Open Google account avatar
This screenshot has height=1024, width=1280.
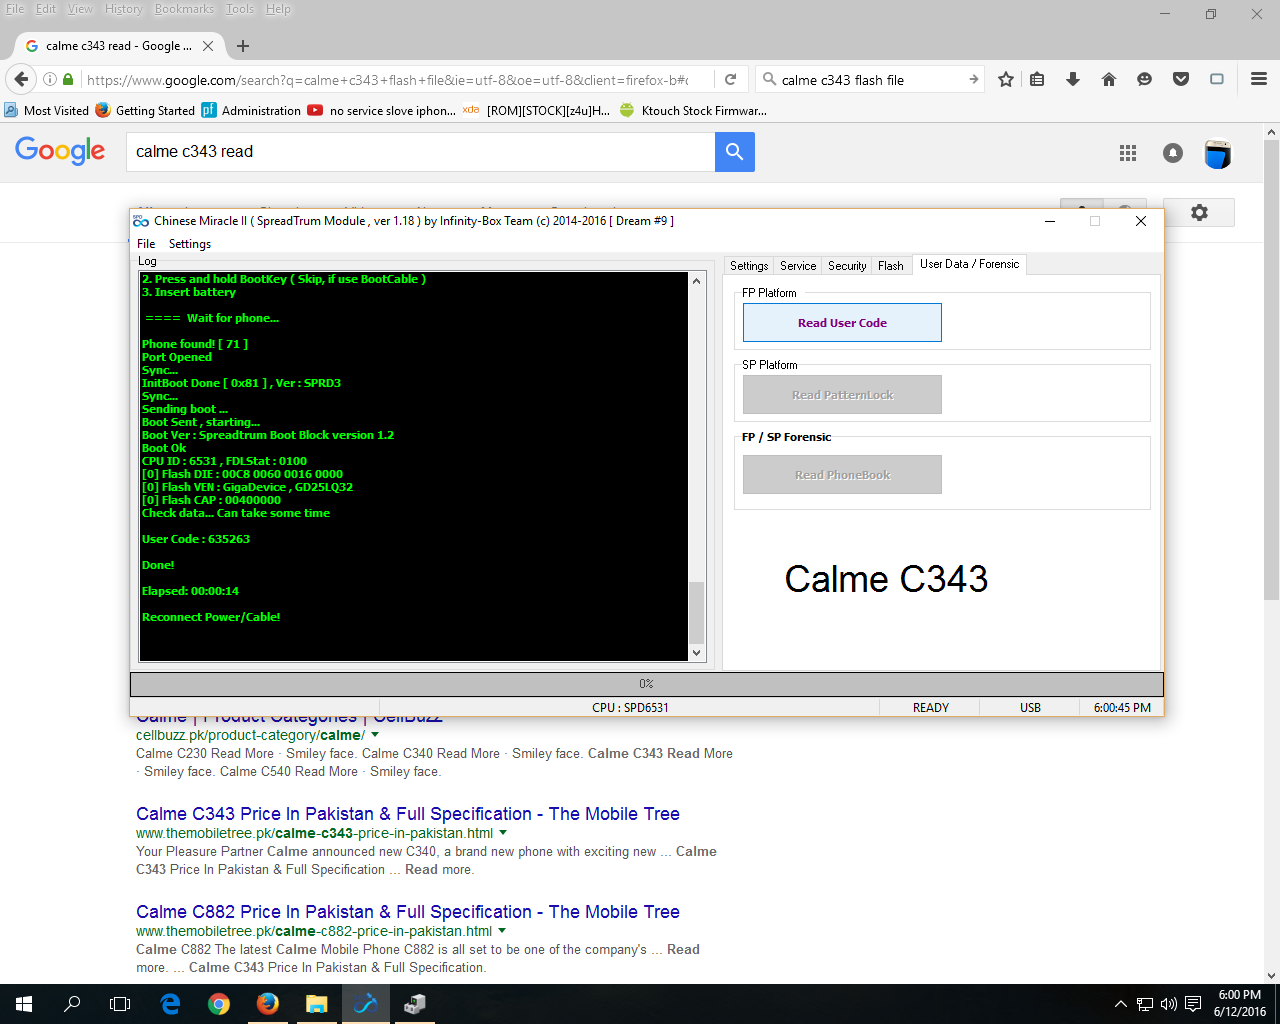coord(1218,153)
